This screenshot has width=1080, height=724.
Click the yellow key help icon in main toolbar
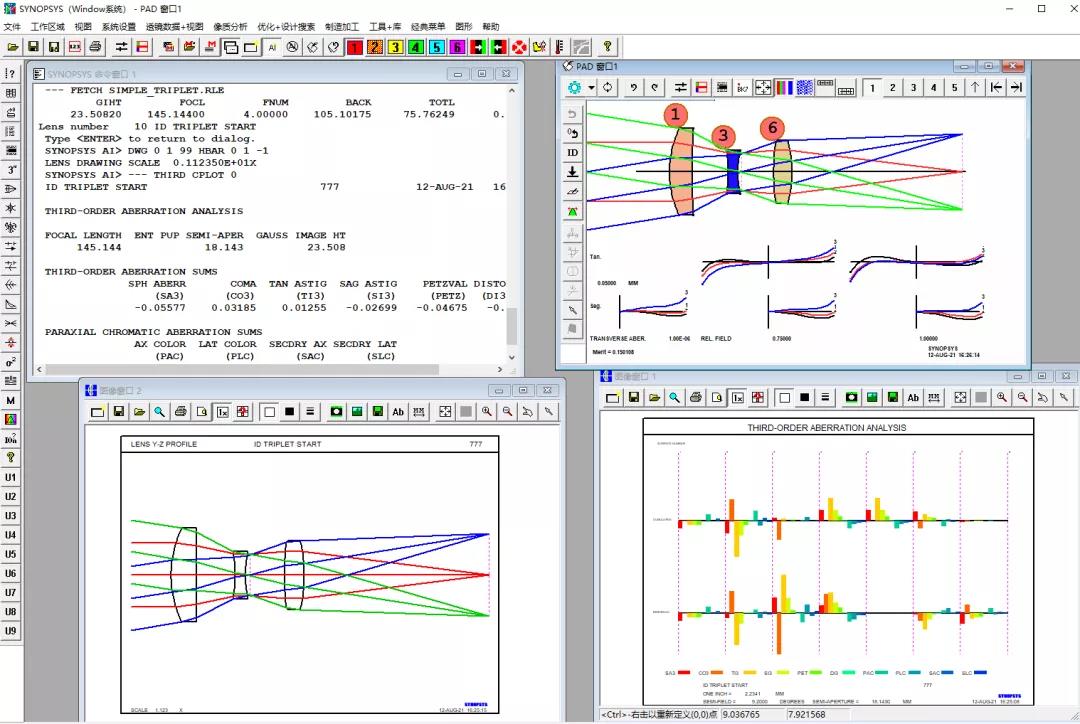click(x=607, y=47)
